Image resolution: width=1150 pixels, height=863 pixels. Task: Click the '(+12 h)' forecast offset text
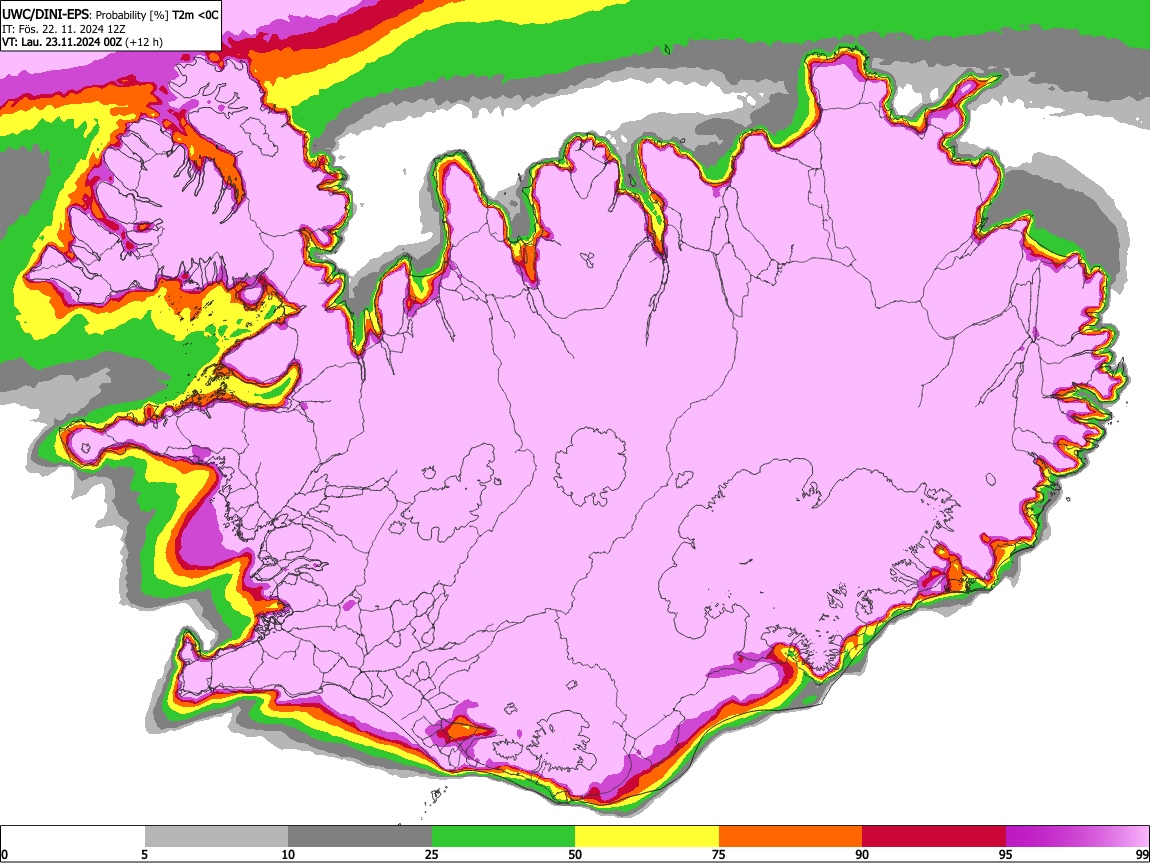(x=144, y=43)
